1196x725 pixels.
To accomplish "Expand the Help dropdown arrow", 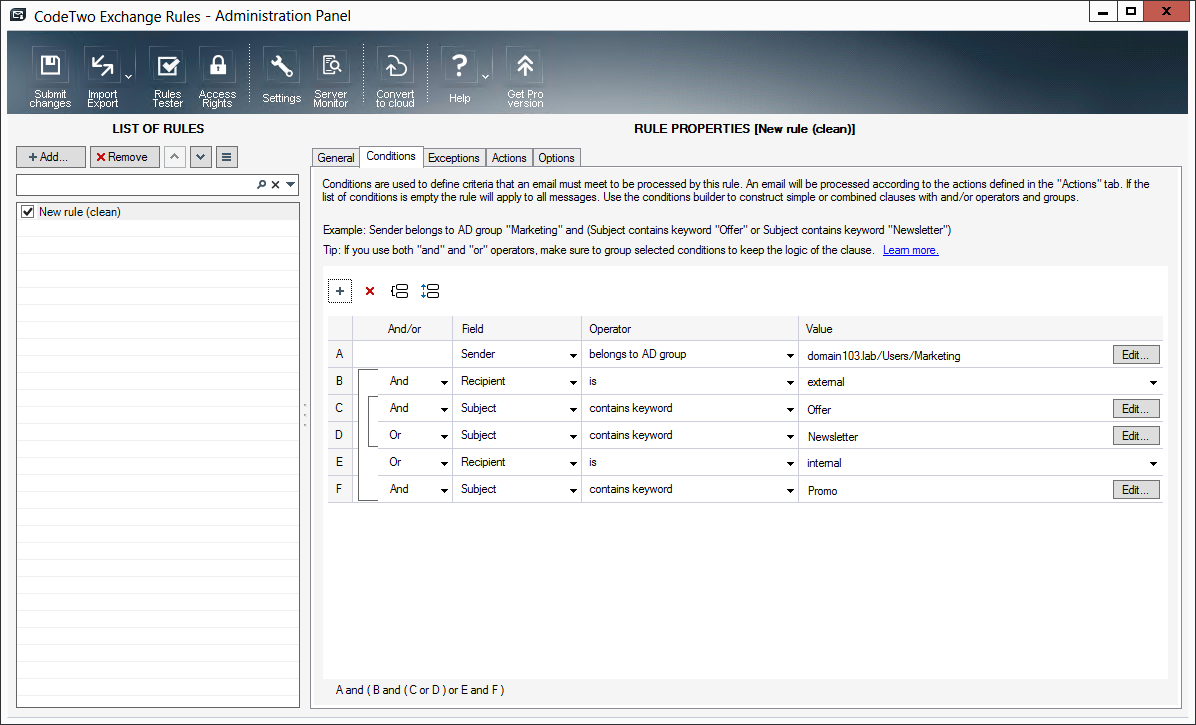I will (x=485, y=77).
